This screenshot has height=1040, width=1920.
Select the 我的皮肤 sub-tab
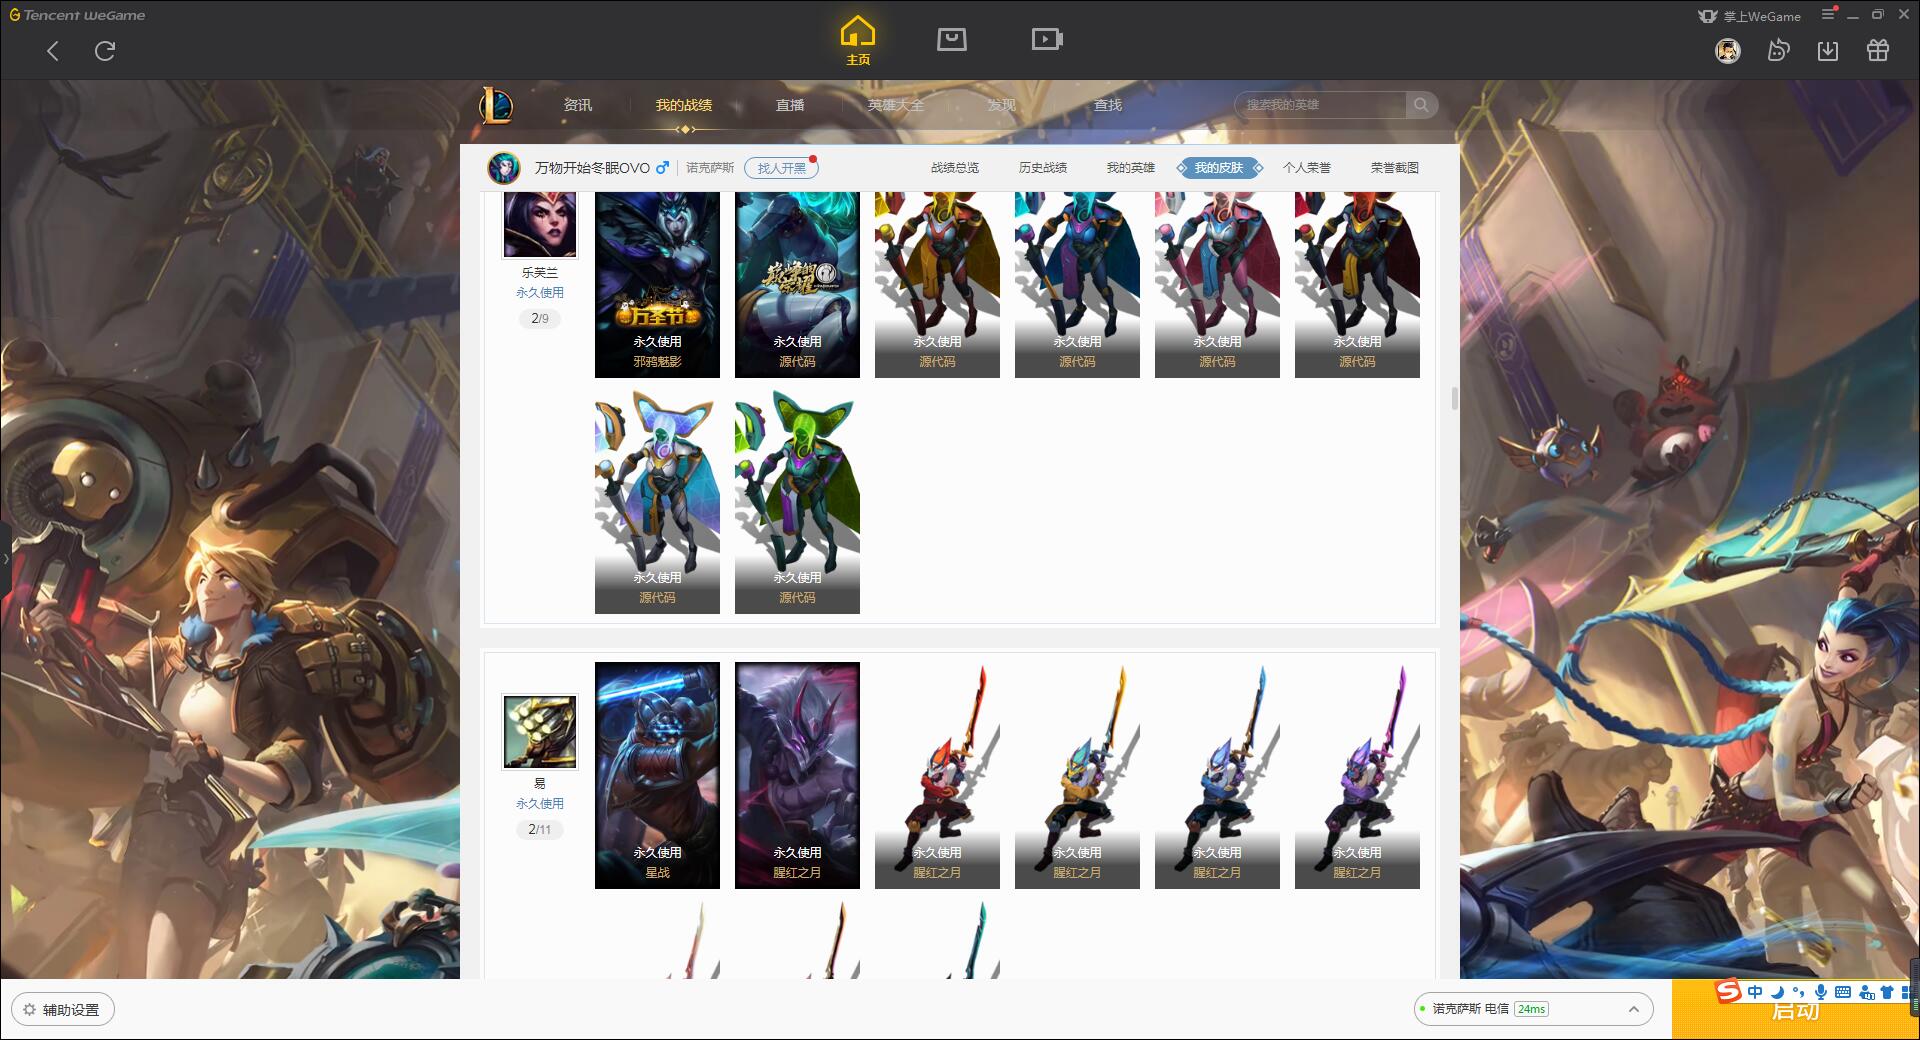tap(1219, 168)
